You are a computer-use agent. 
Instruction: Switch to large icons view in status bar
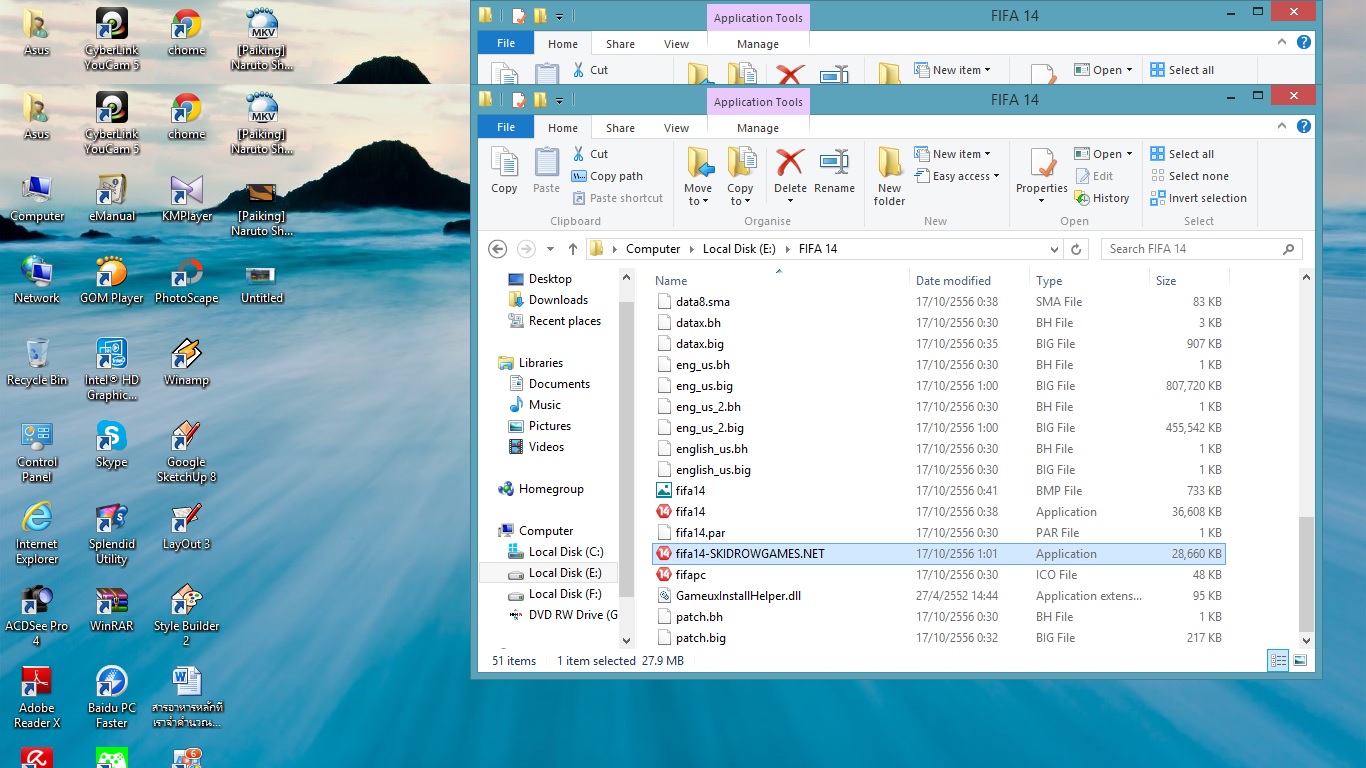click(x=1300, y=660)
